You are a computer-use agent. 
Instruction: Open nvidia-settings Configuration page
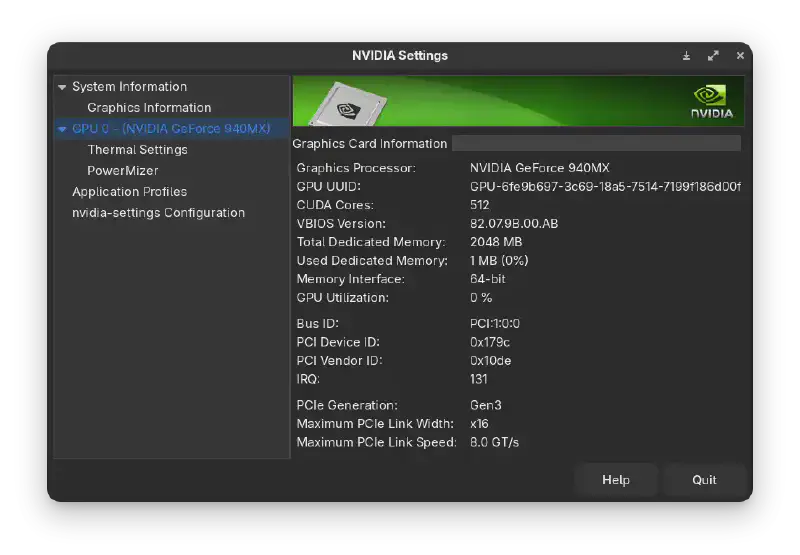(x=158, y=213)
